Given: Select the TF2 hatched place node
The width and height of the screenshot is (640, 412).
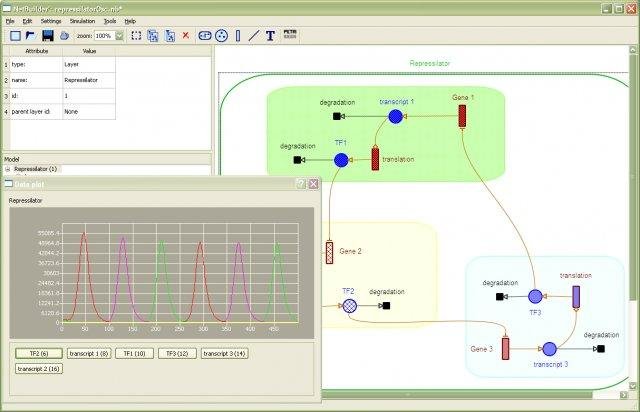Looking at the screenshot, I should tap(349, 305).
